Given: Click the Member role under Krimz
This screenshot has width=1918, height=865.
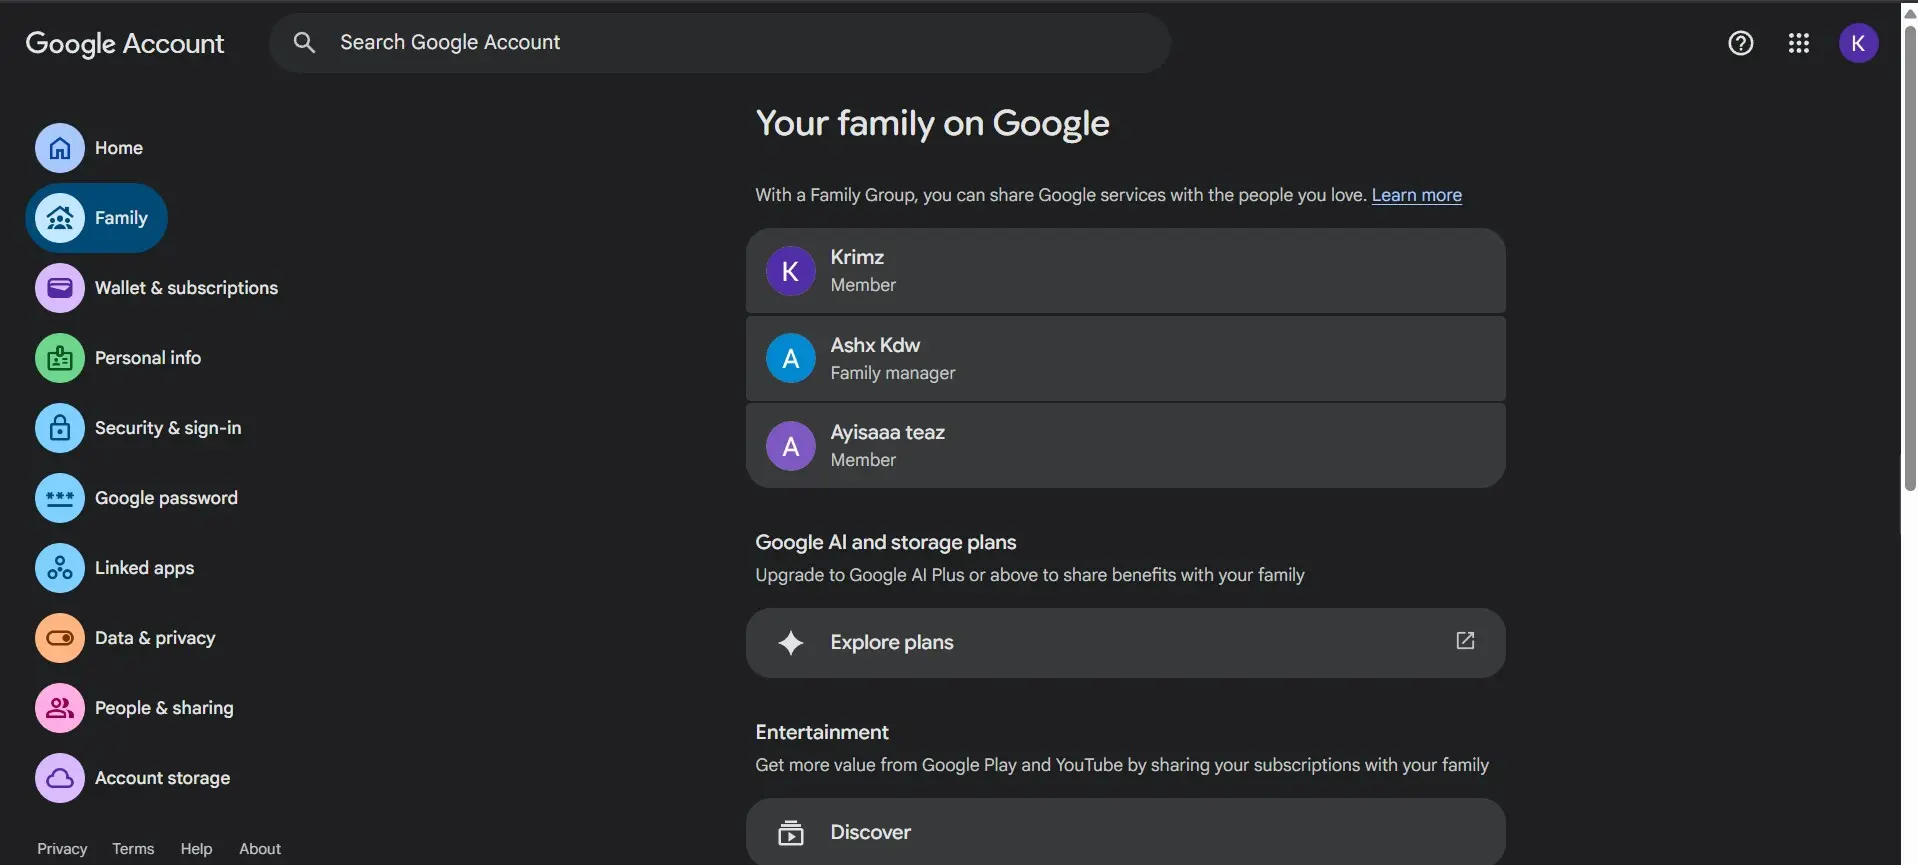Looking at the screenshot, I should click(x=863, y=285).
